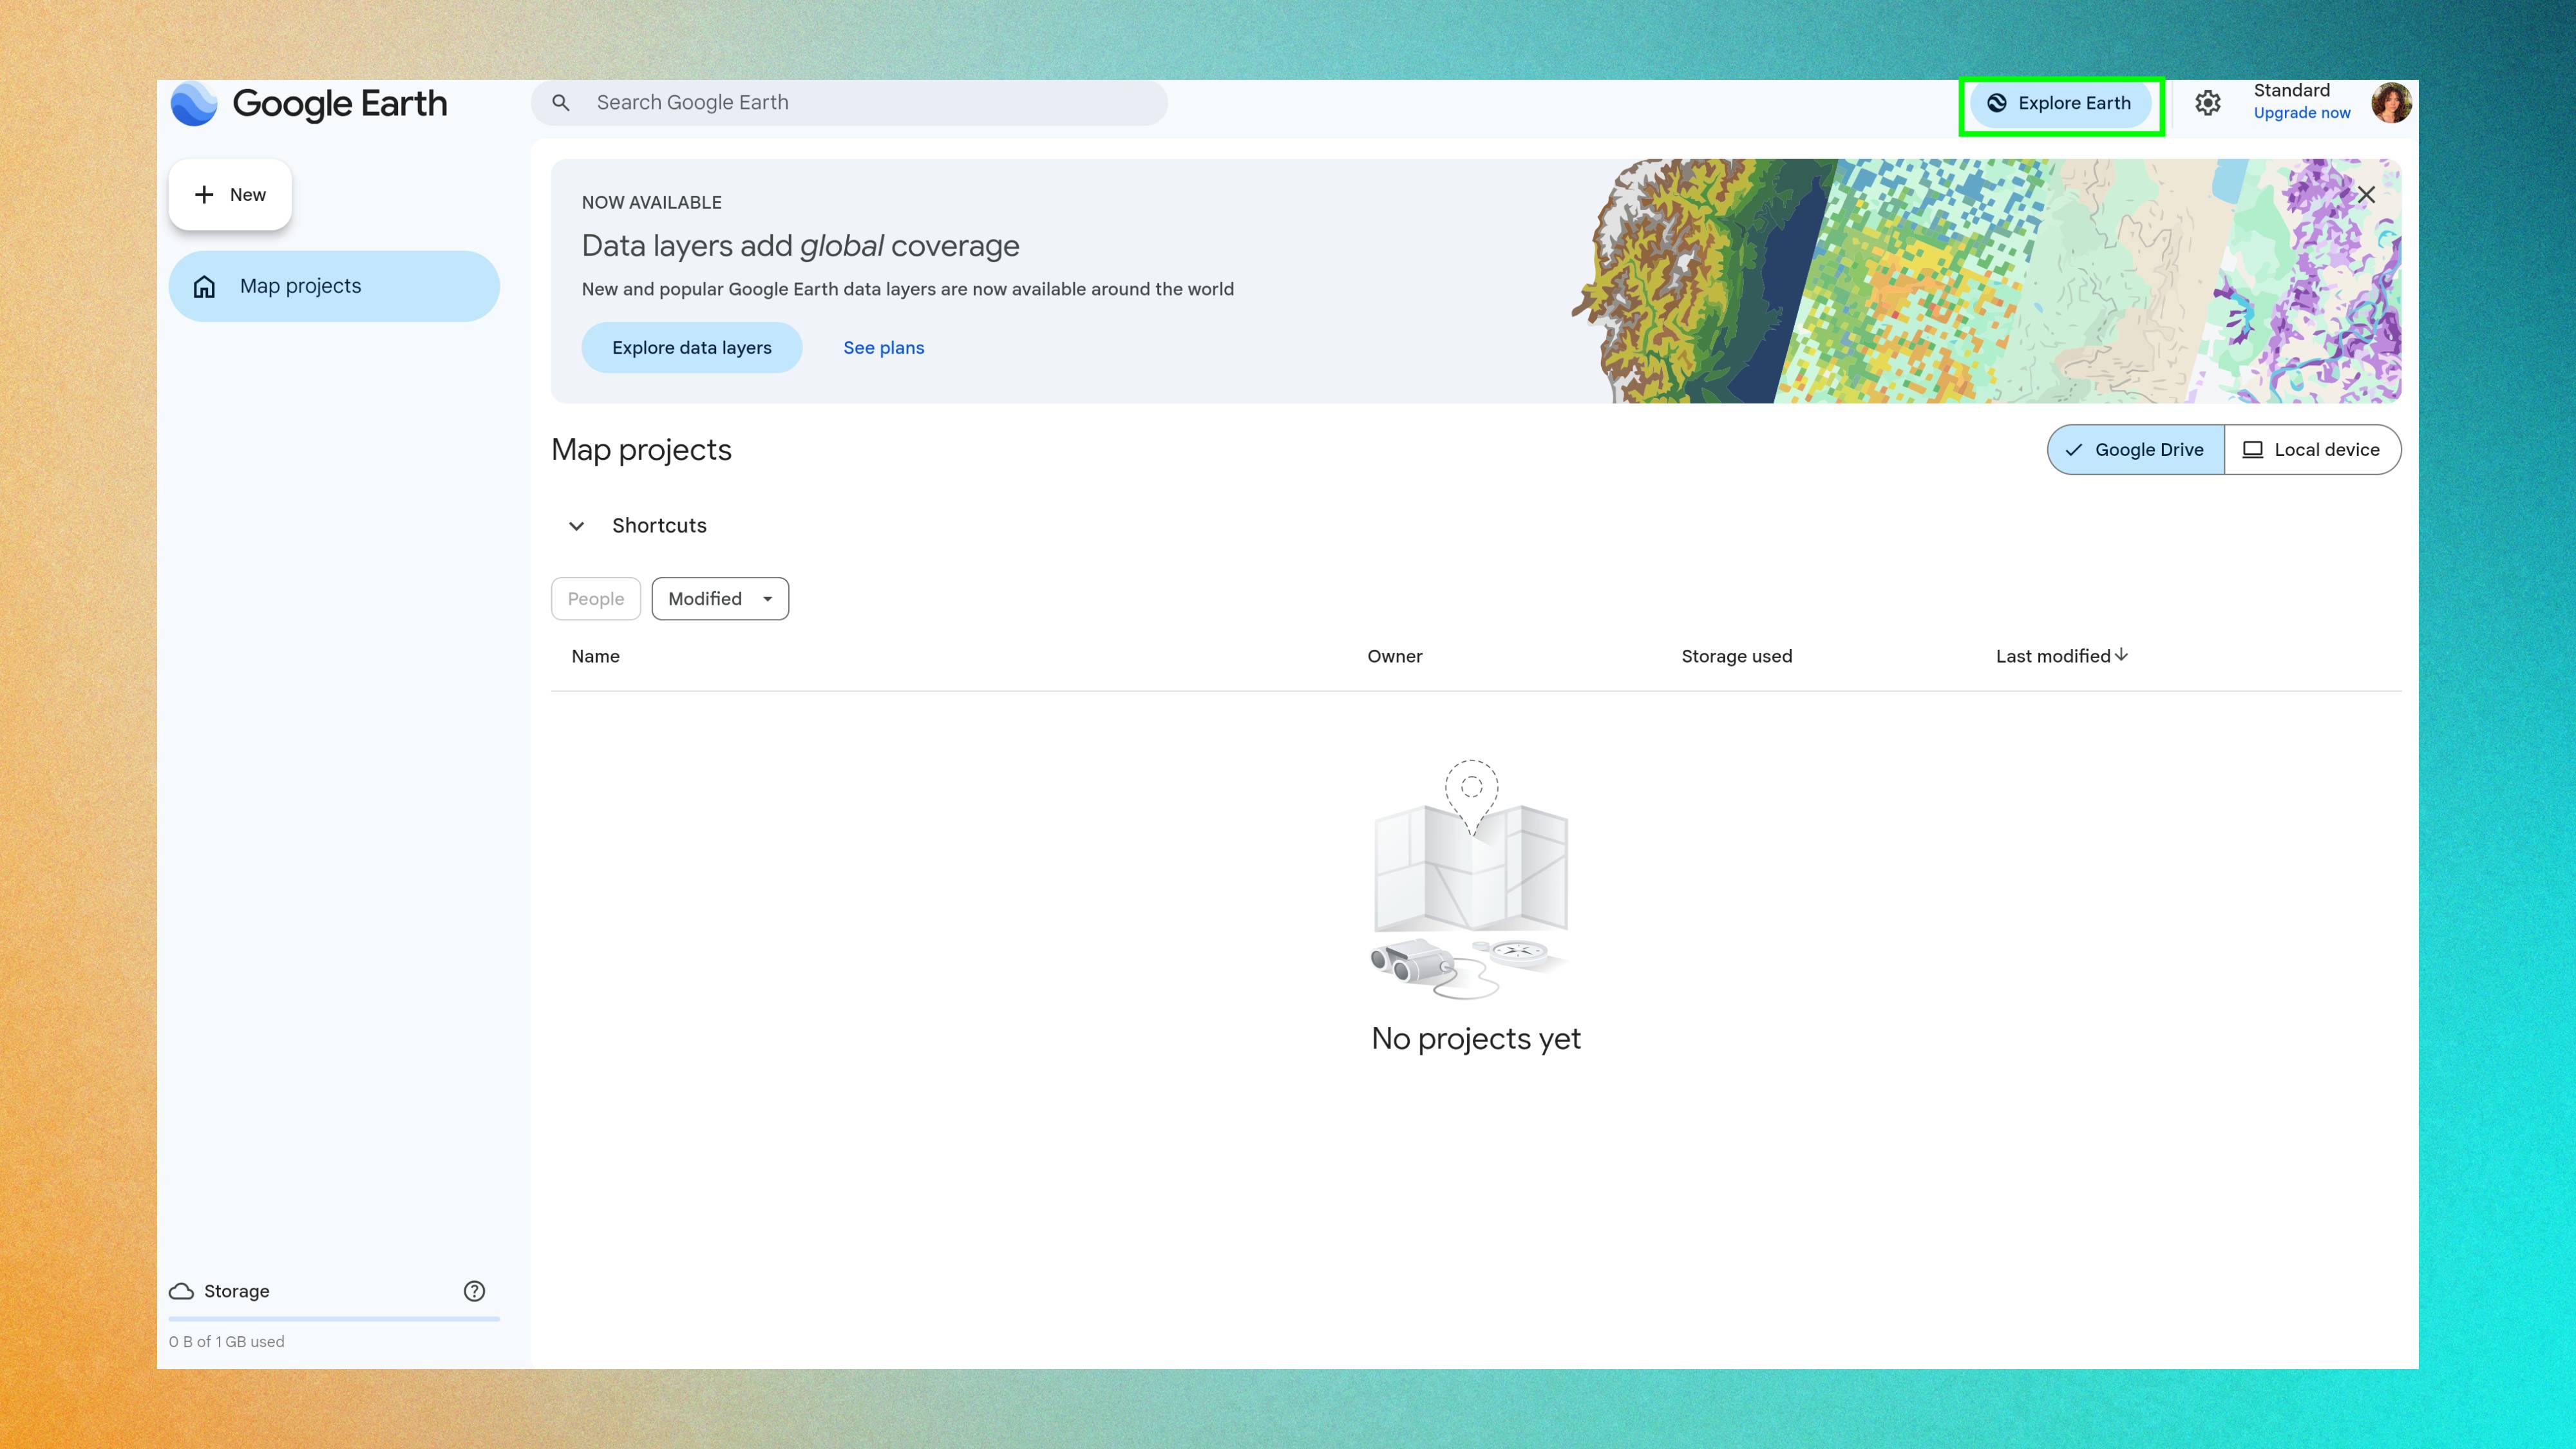
Task: Click the Google Earth title text
Action: [340, 104]
